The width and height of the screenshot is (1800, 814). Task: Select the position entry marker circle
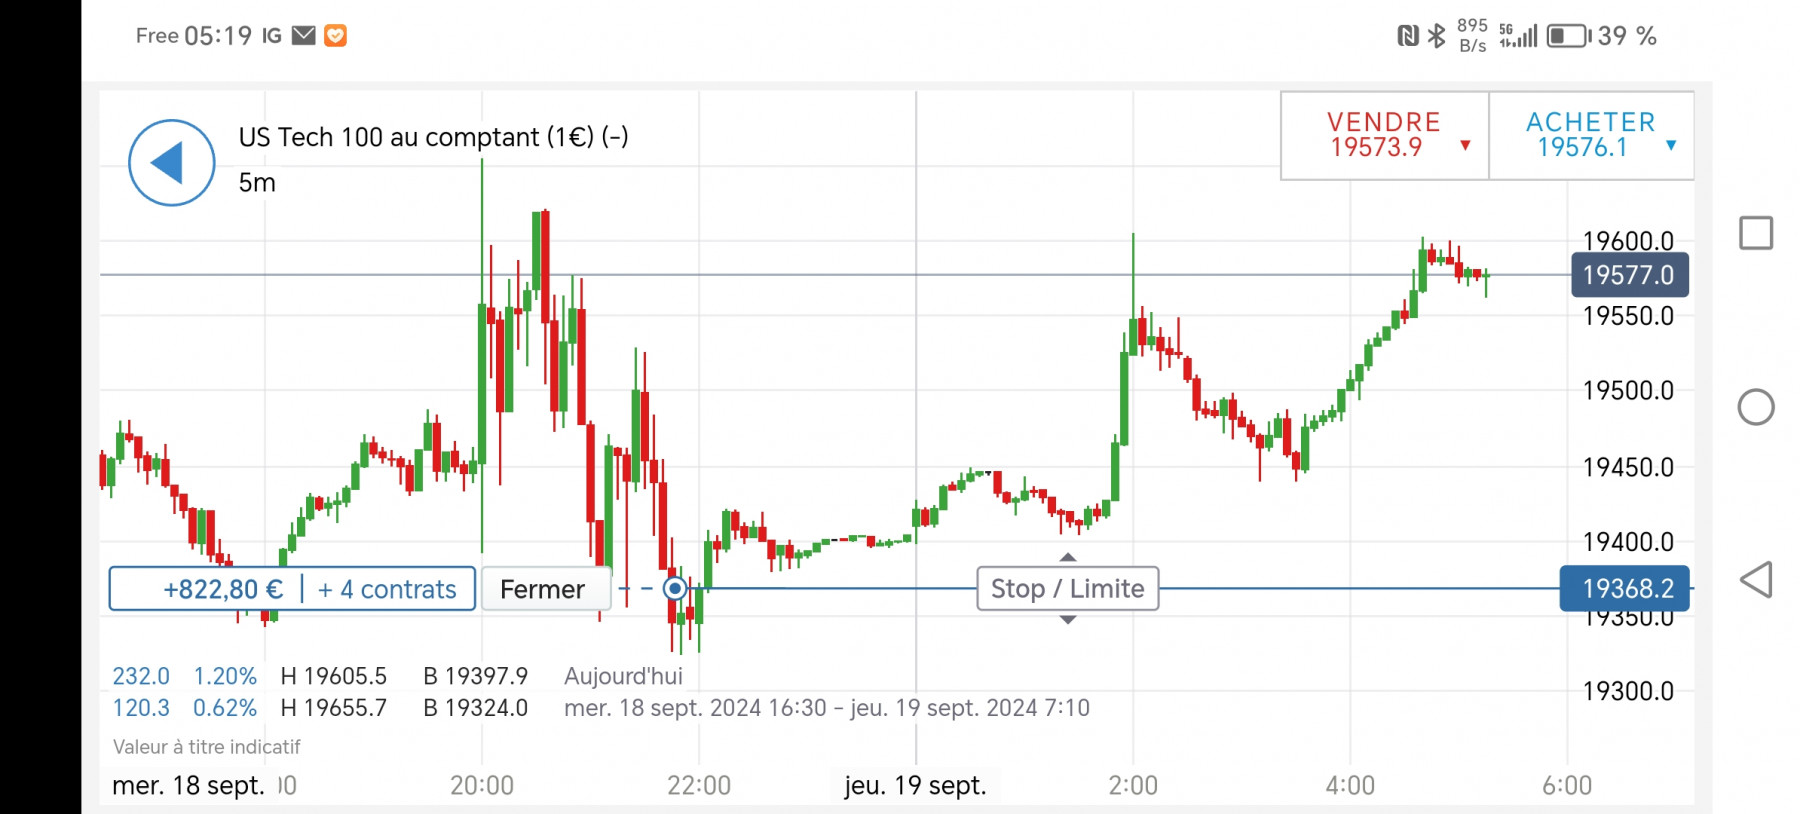pos(675,588)
